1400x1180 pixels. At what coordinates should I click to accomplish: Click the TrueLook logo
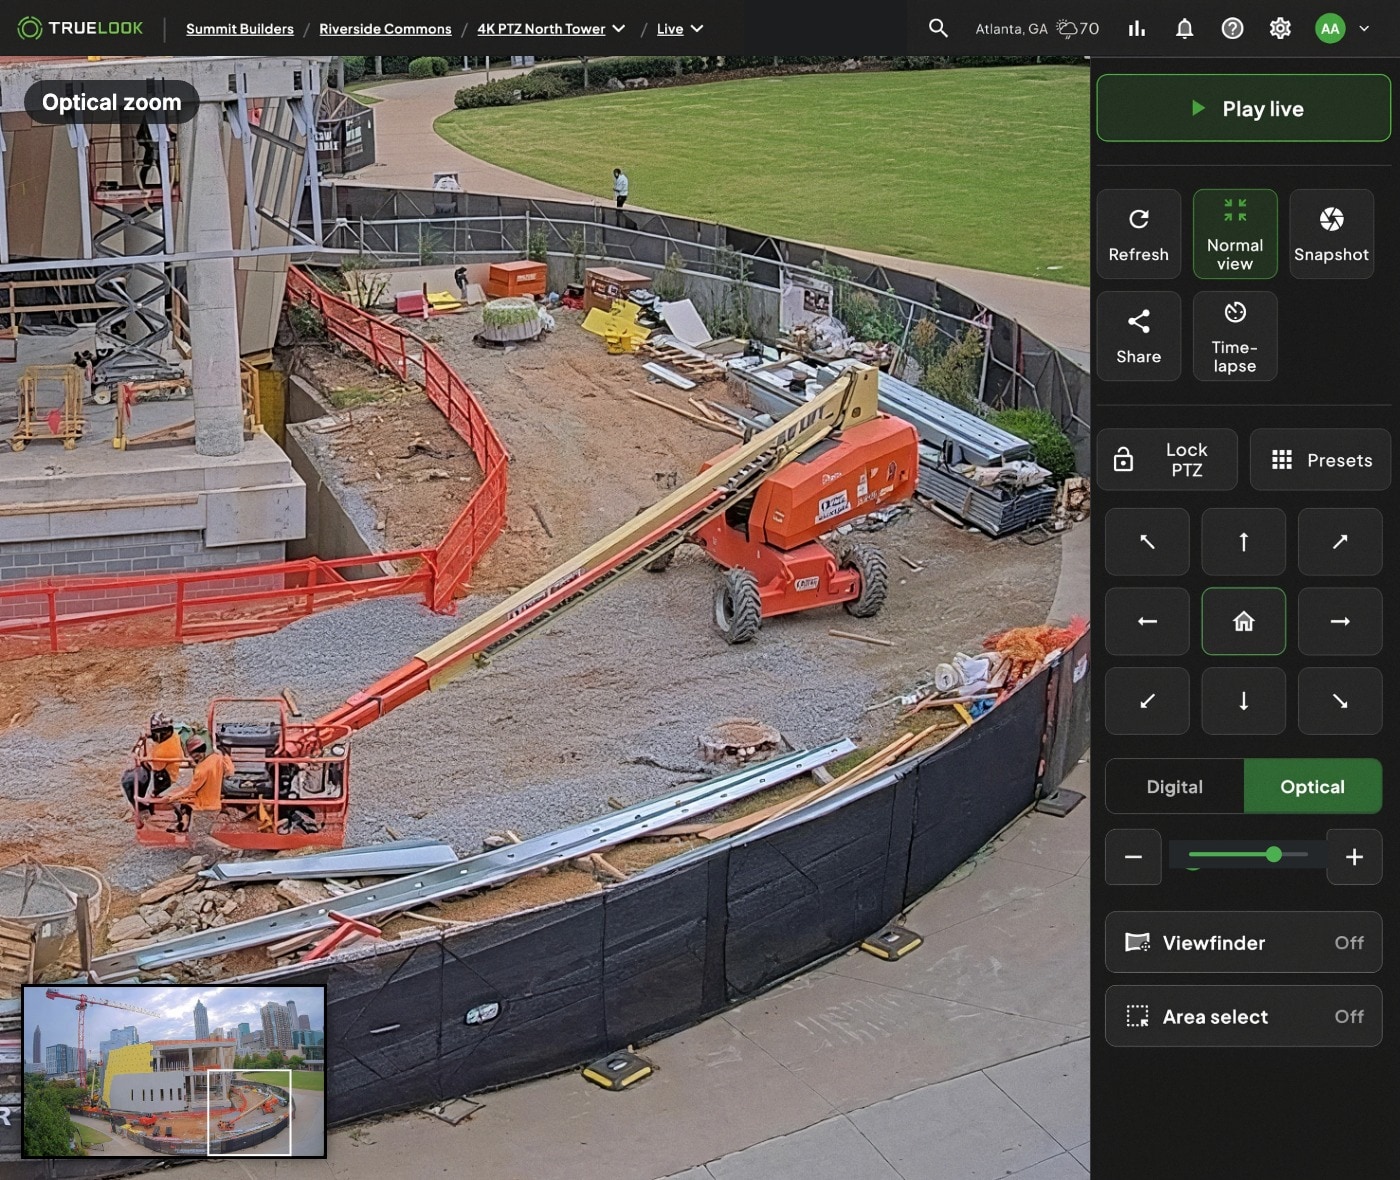click(x=81, y=28)
